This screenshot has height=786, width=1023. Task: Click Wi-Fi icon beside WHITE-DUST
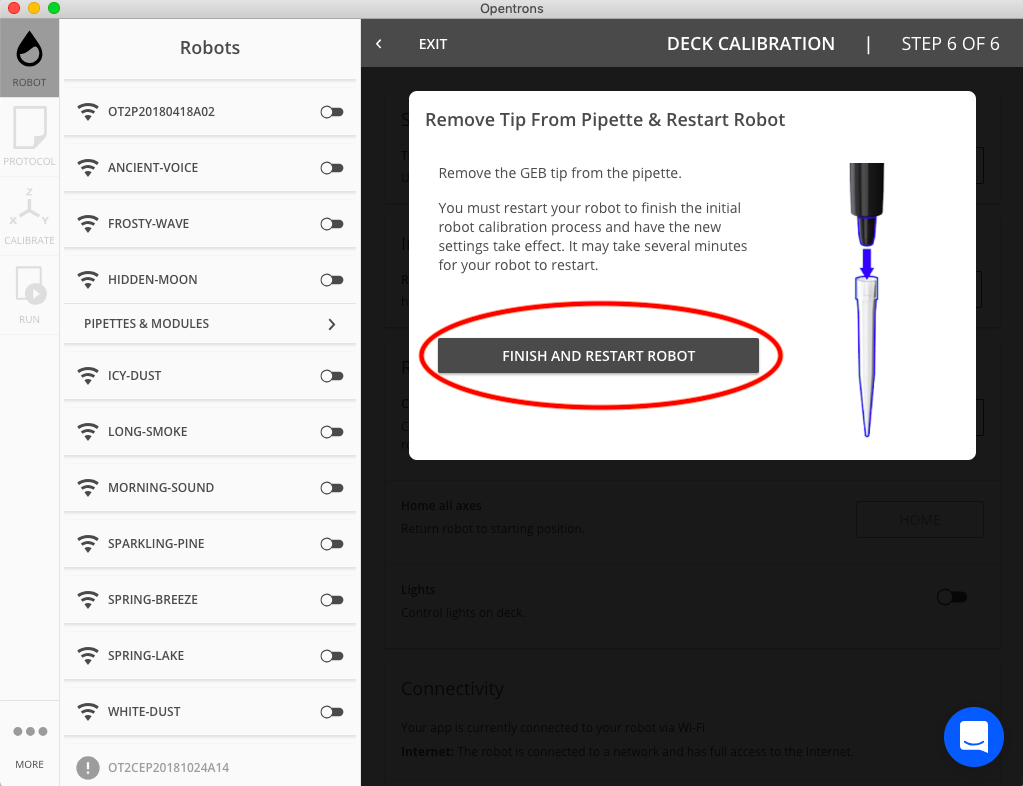[88, 712]
